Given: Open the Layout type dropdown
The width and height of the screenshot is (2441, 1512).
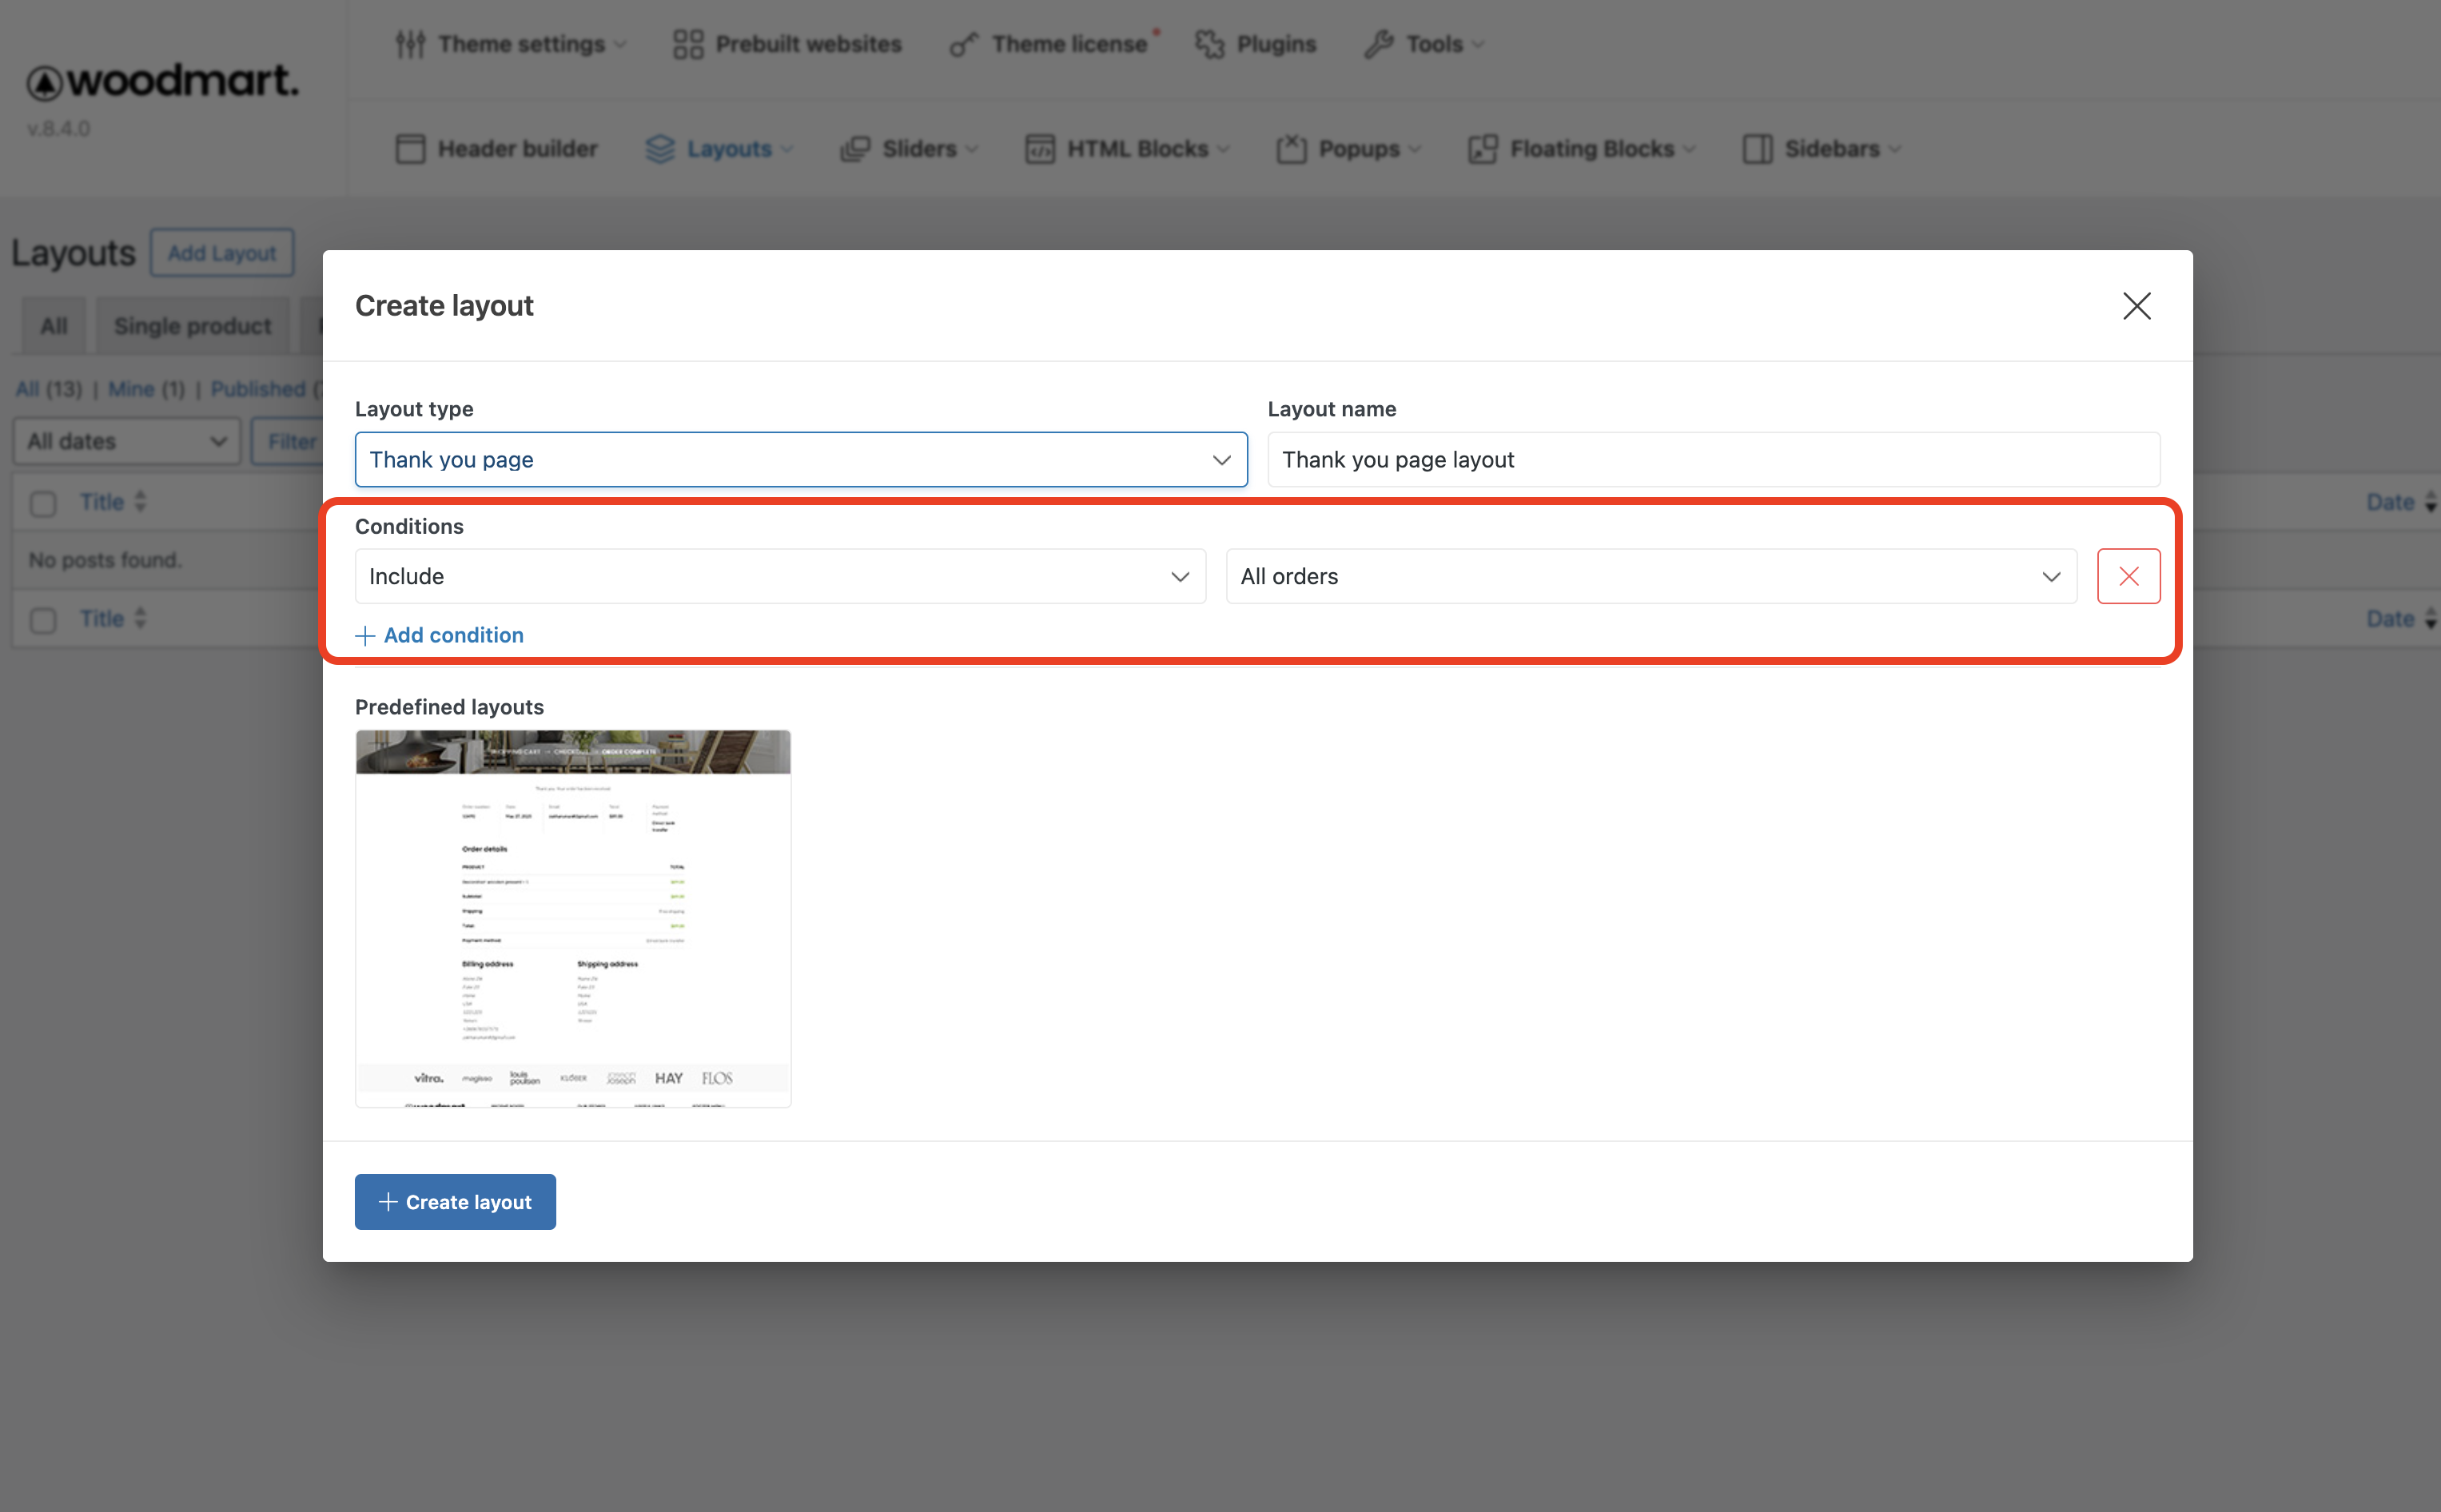Looking at the screenshot, I should click(800, 460).
